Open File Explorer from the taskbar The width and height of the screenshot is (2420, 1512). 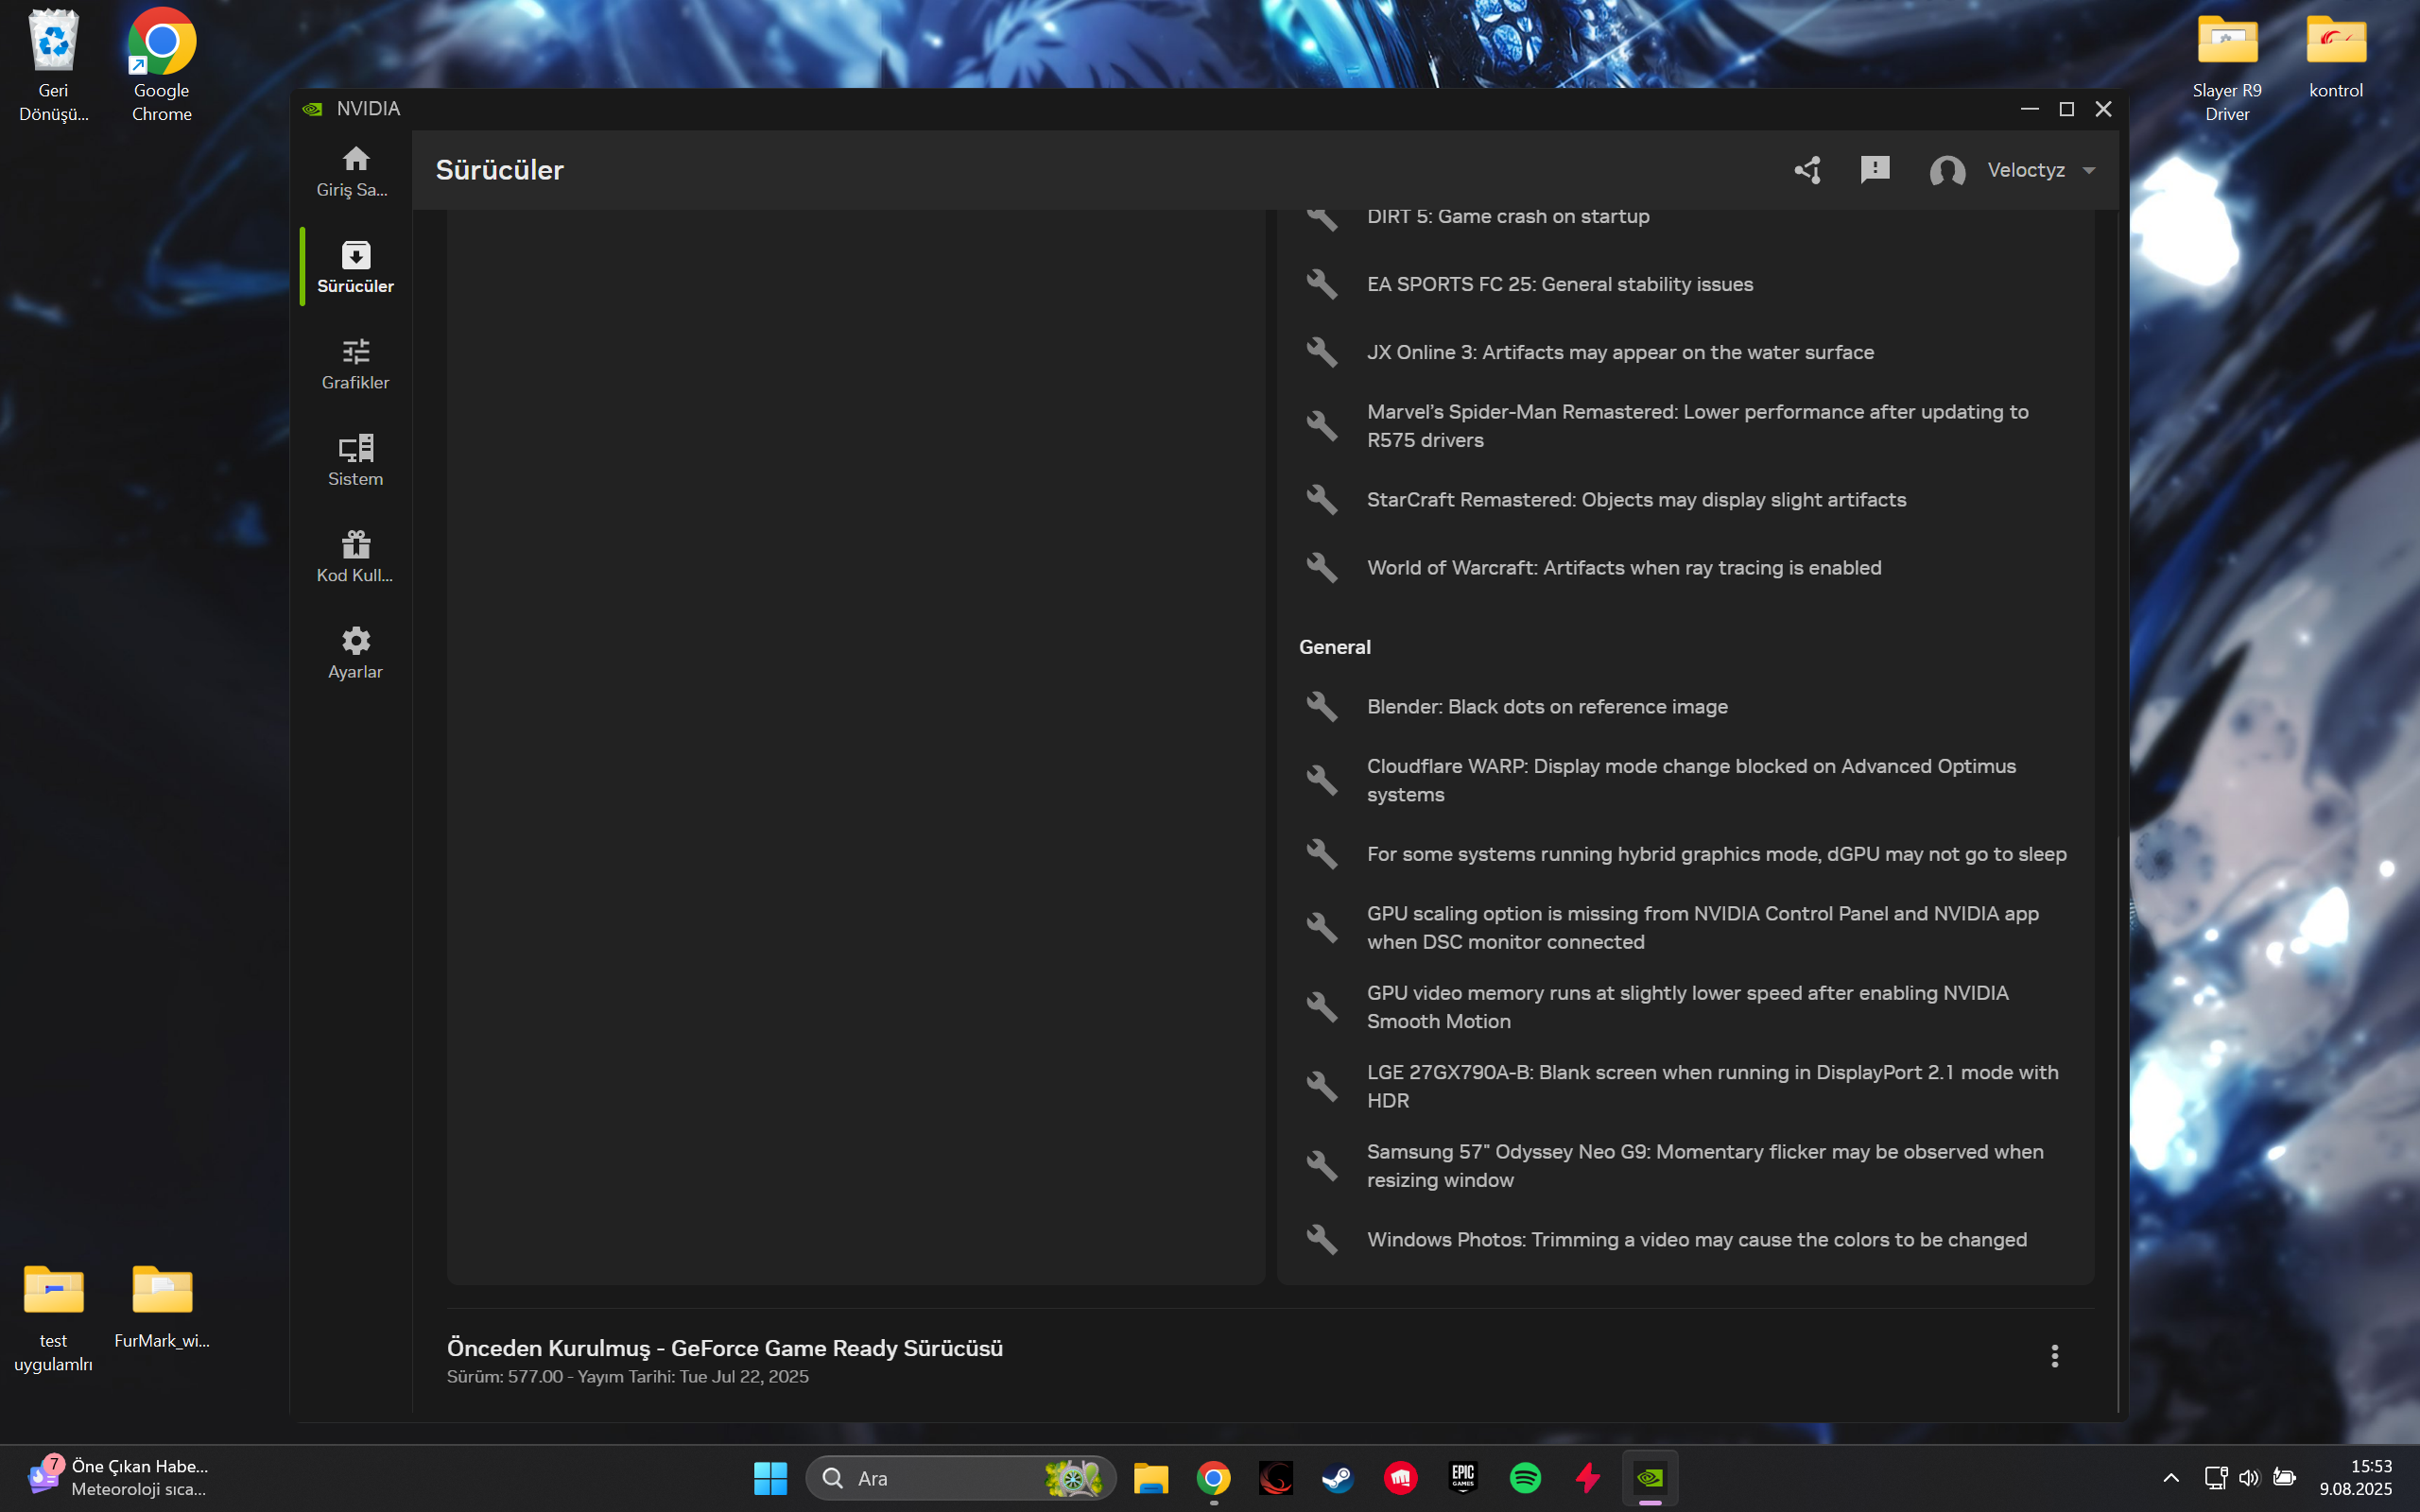[1151, 1478]
